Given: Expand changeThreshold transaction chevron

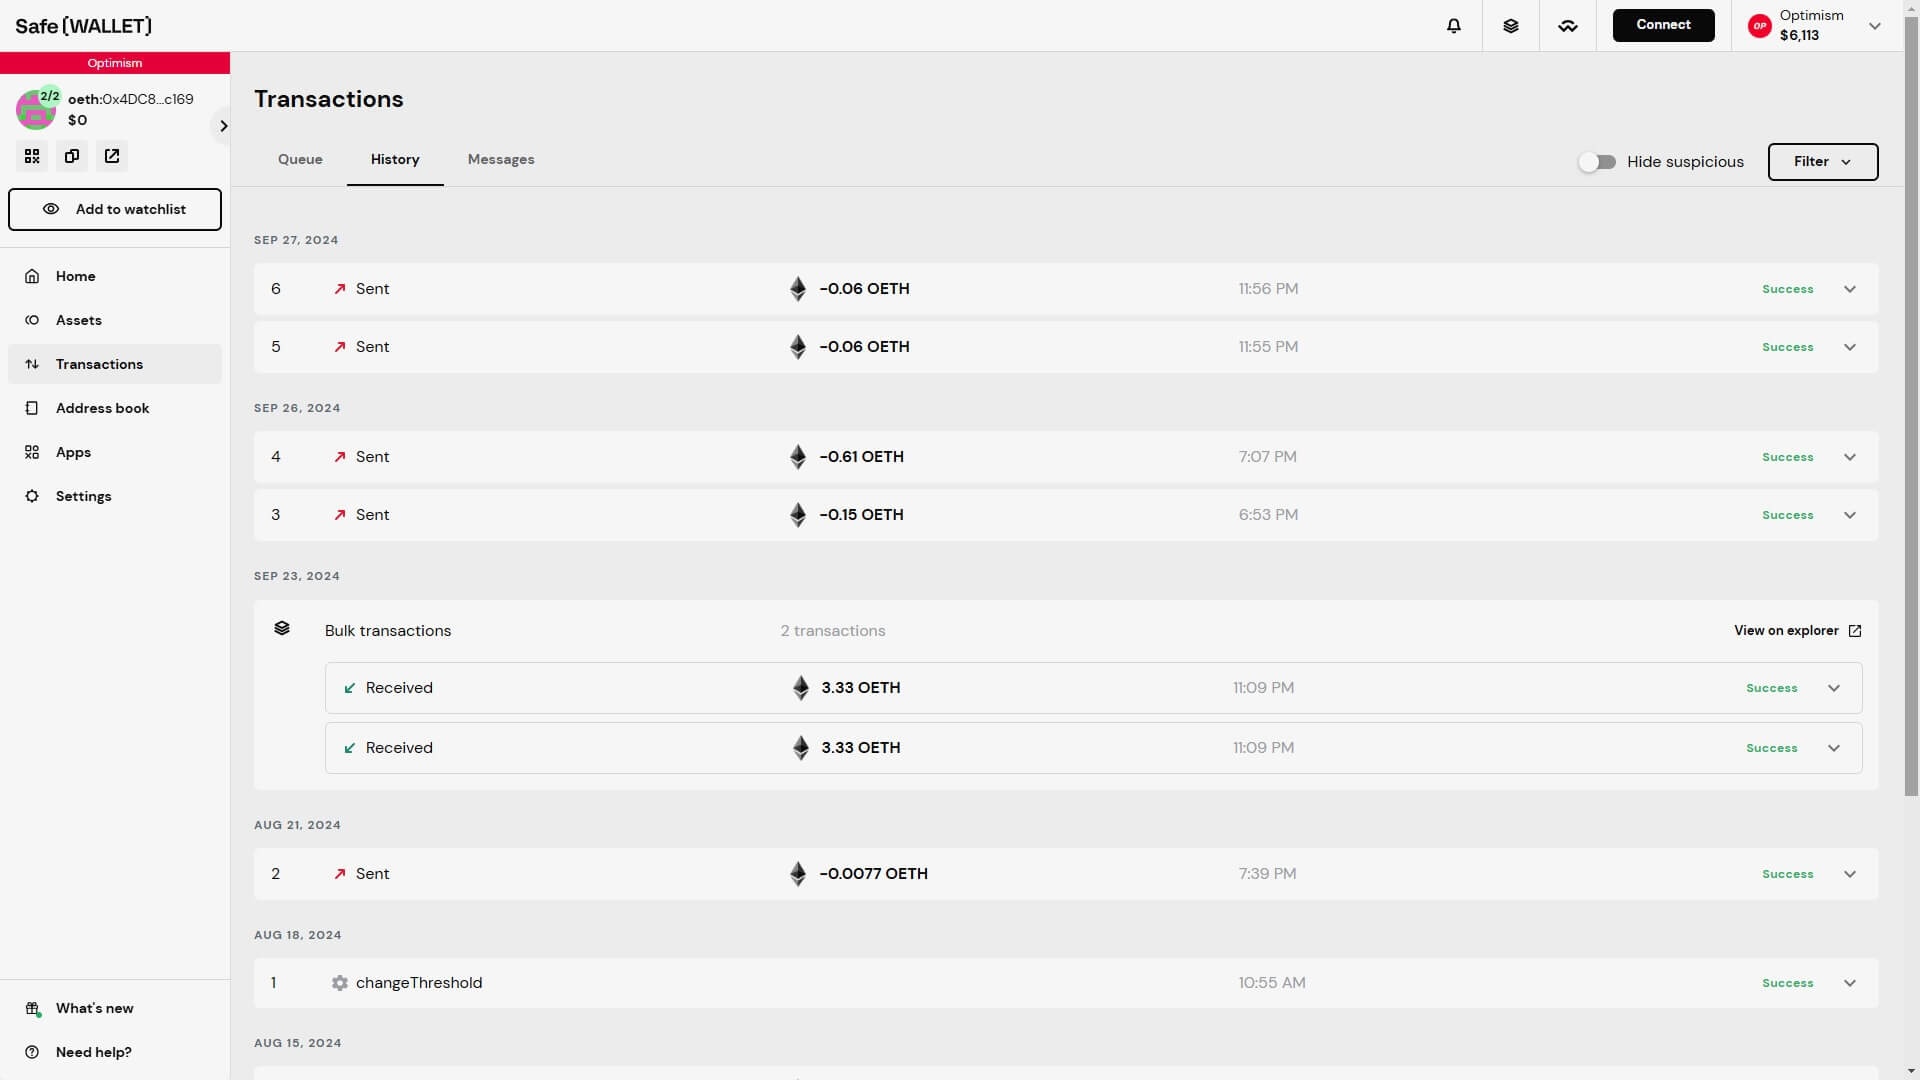Looking at the screenshot, I should point(1850,983).
